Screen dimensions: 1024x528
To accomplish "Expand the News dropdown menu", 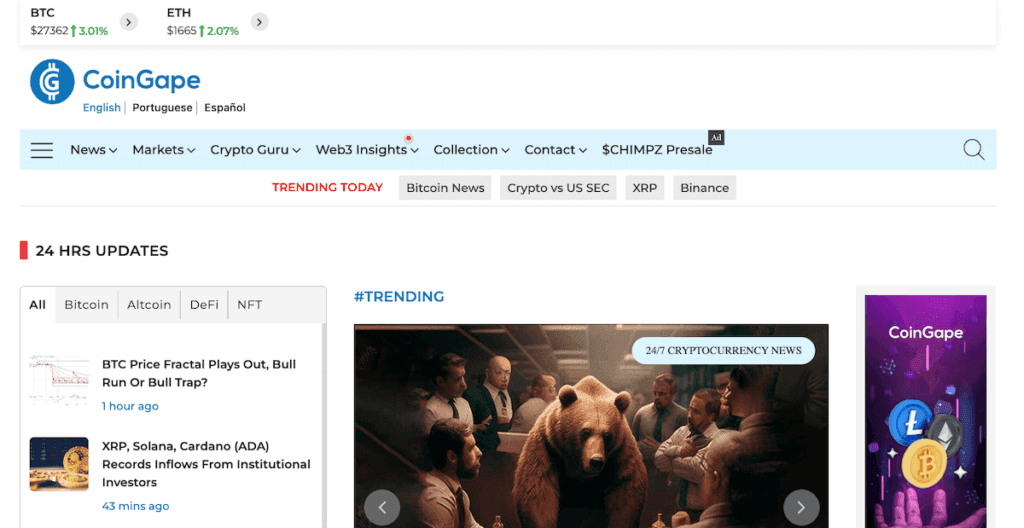I will tap(93, 150).
